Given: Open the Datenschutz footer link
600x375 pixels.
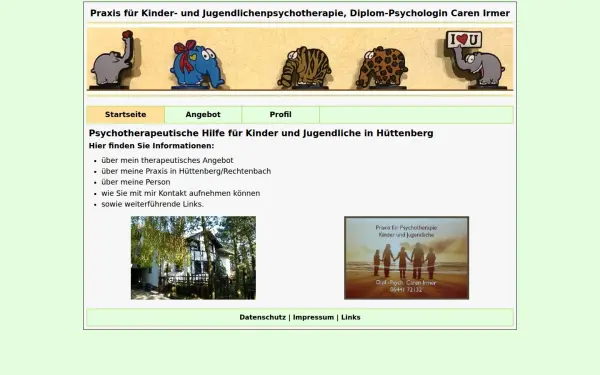Looking at the screenshot, I should [262, 317].
